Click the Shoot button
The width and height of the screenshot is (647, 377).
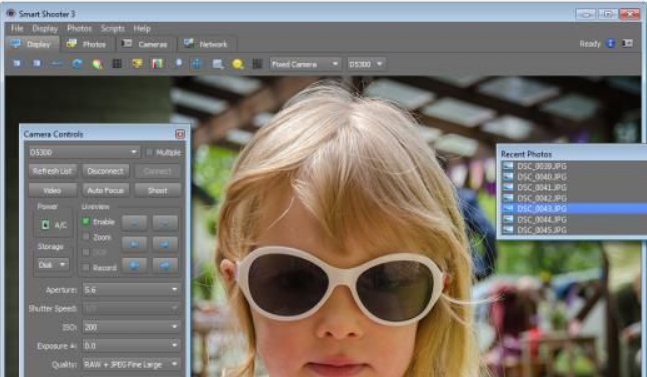pos(157,190)
